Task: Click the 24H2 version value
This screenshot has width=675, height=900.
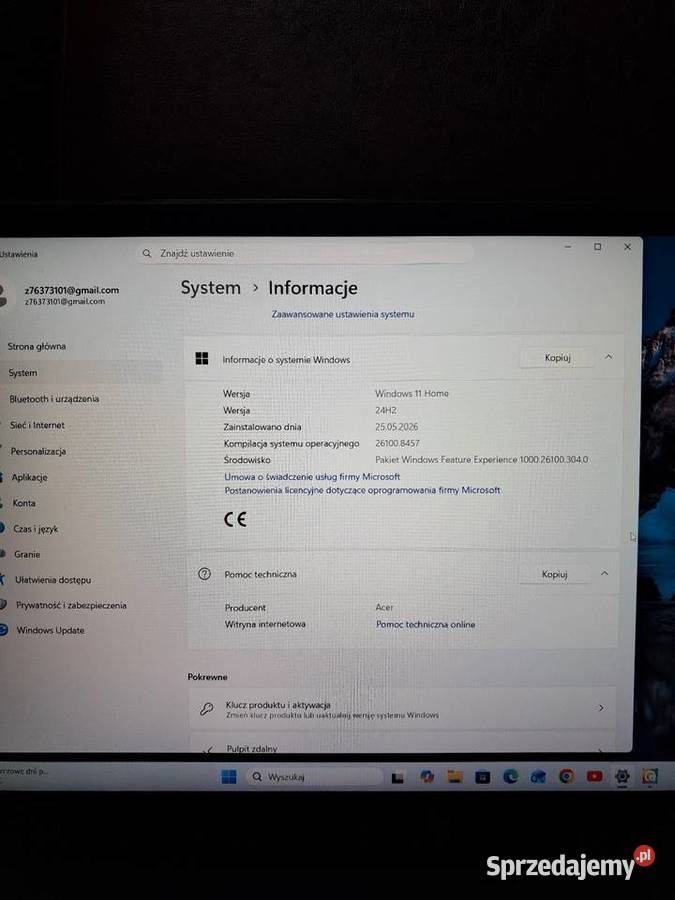Action: coord(386,410)
